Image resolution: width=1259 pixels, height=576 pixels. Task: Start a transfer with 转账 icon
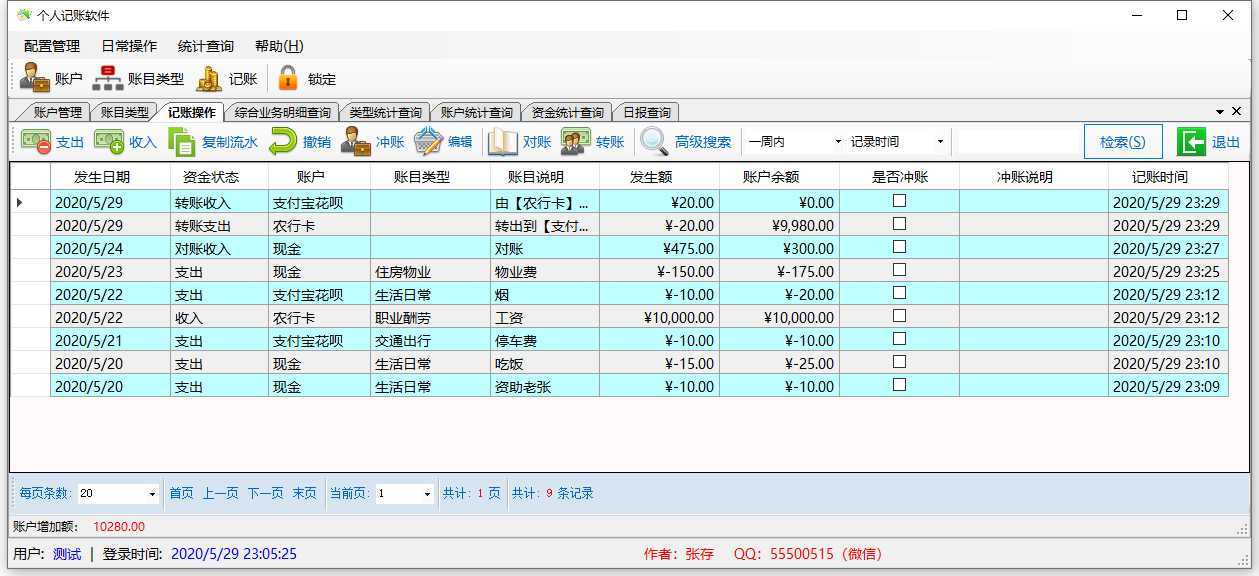pyautogui.click(x=576, y=142)
